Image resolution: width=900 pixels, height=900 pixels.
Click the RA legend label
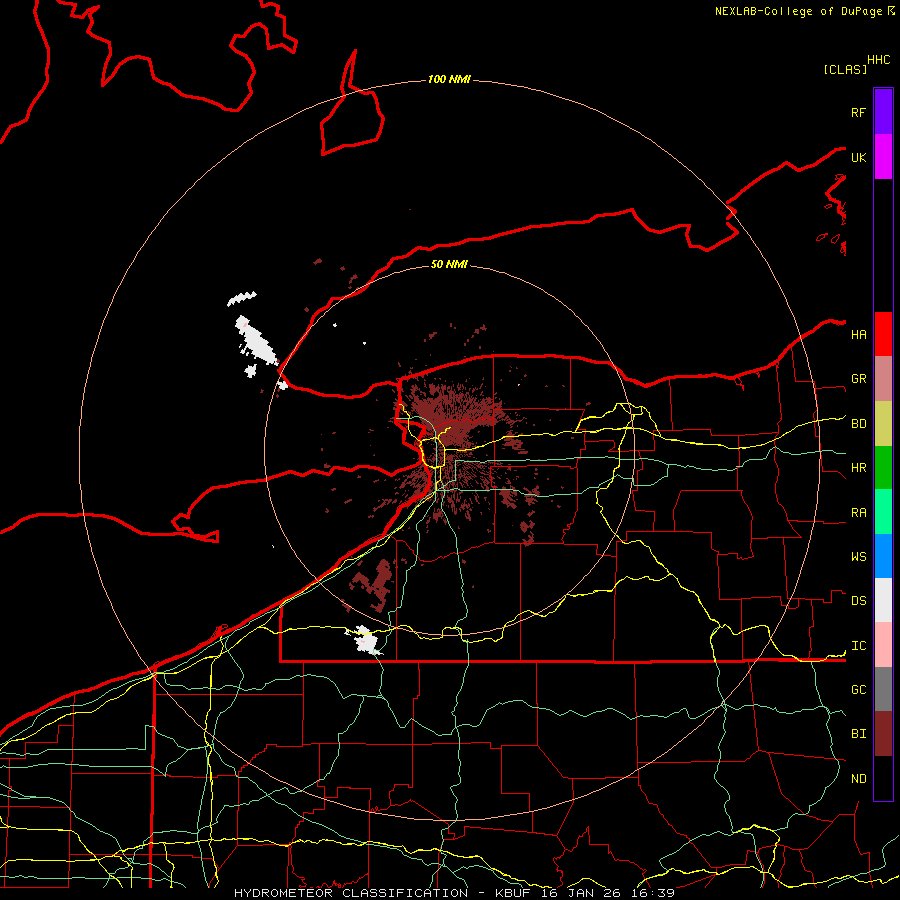click(x=858, y=513)
